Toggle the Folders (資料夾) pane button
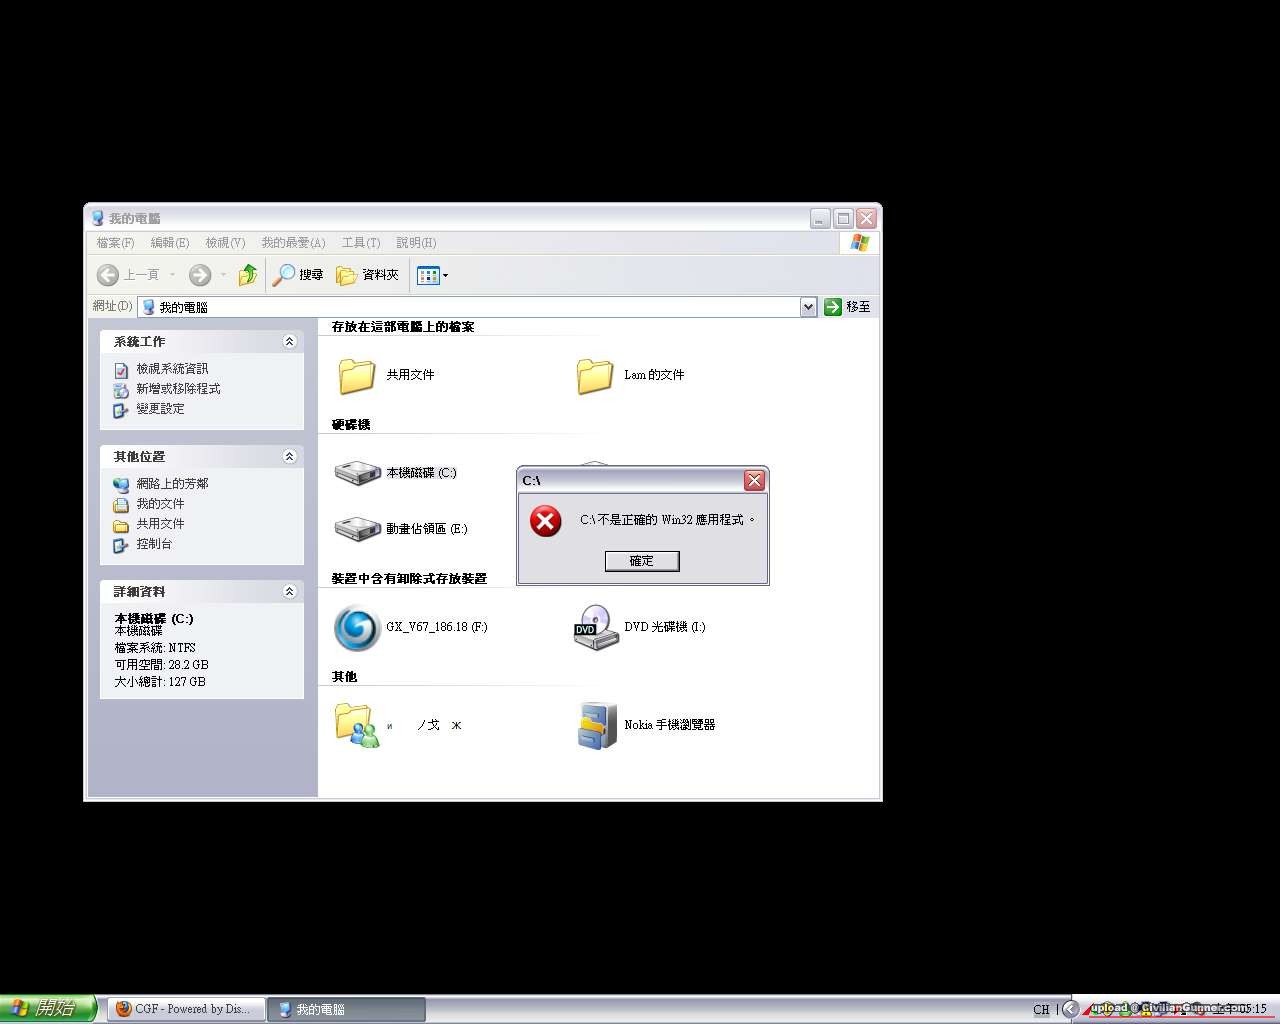The height and width of the screenshot is (1024, 1280). pyautogui.click(x=367, y=275)
